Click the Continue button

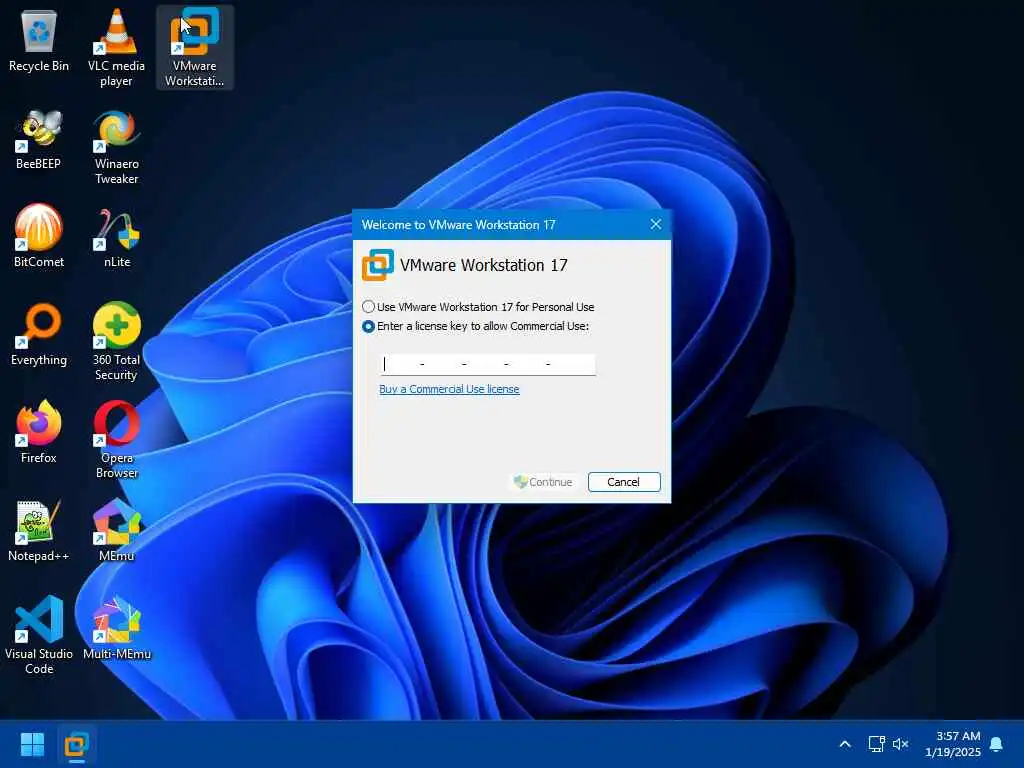click(543, 482)
